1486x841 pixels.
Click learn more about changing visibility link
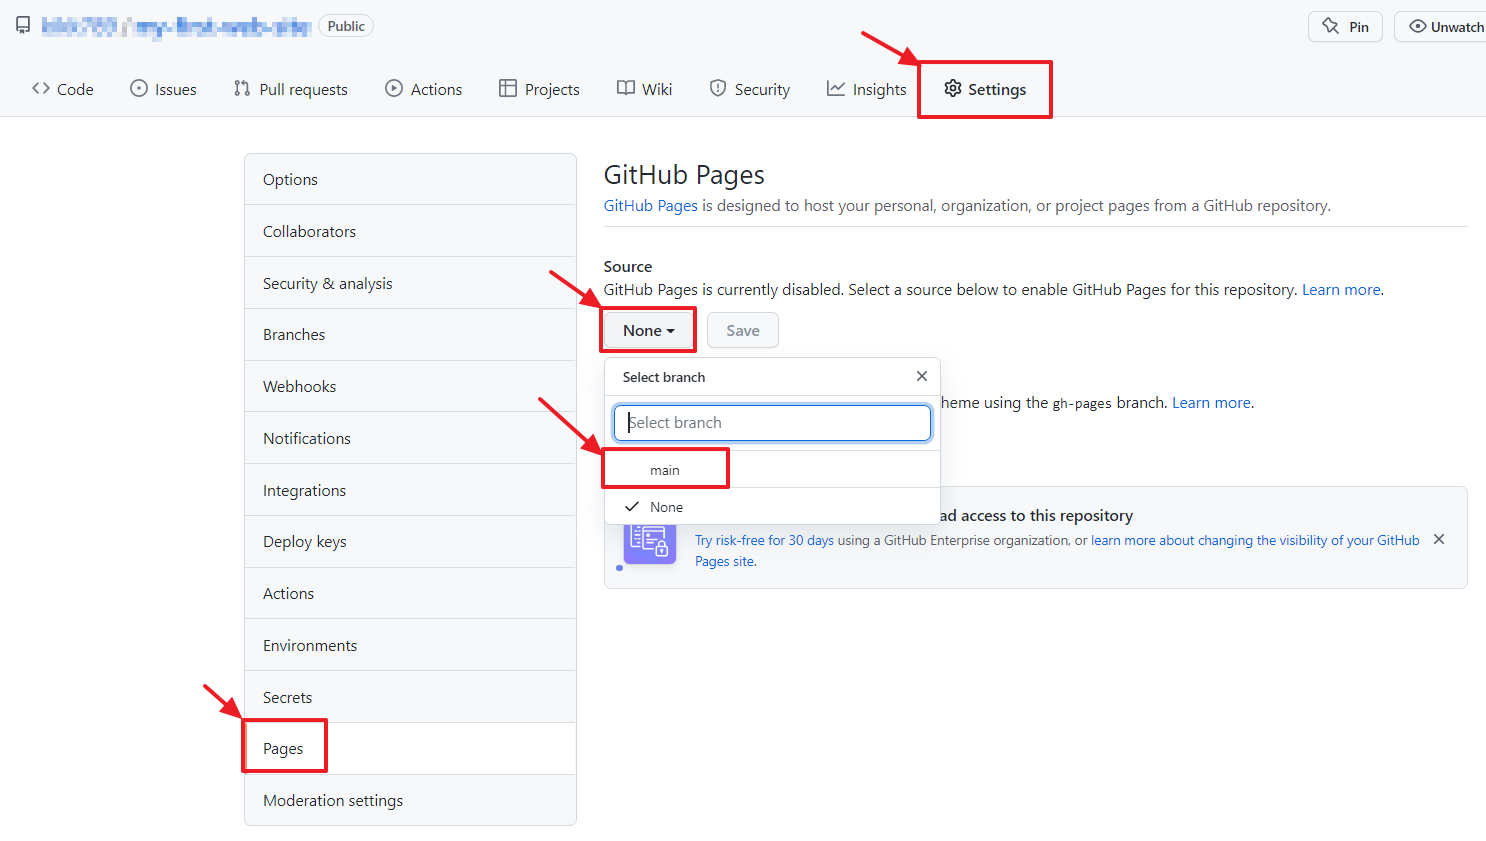(1255, 540)
